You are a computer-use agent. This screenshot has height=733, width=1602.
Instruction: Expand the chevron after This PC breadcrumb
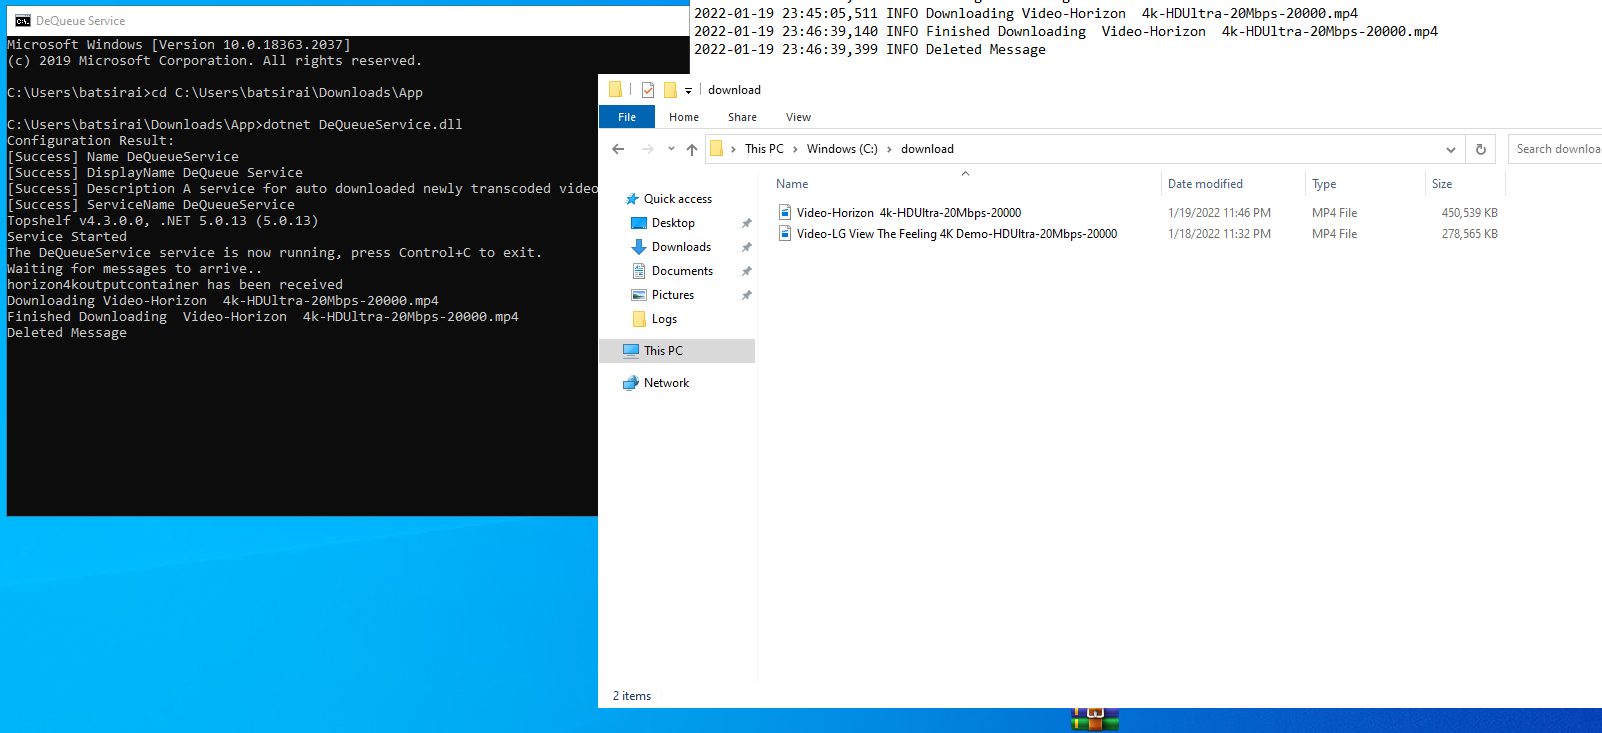point(795,149)
